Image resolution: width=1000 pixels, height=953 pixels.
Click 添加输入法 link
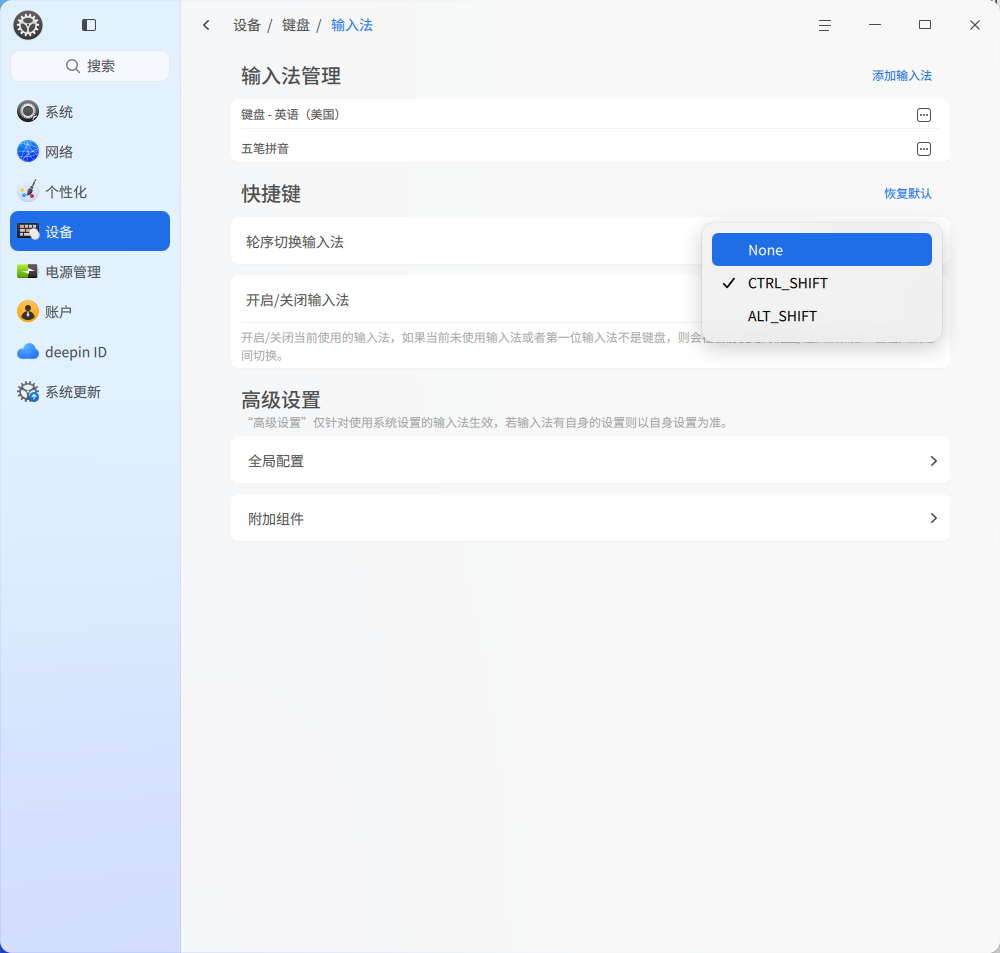[x=901, y=75]
